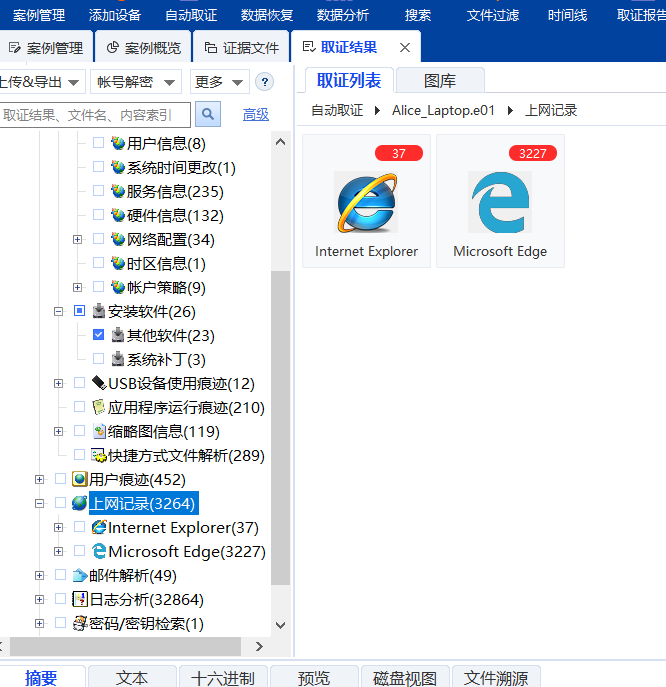
Task: Expand the Internet Explorer(37) node
Action: tap(58, 528)
